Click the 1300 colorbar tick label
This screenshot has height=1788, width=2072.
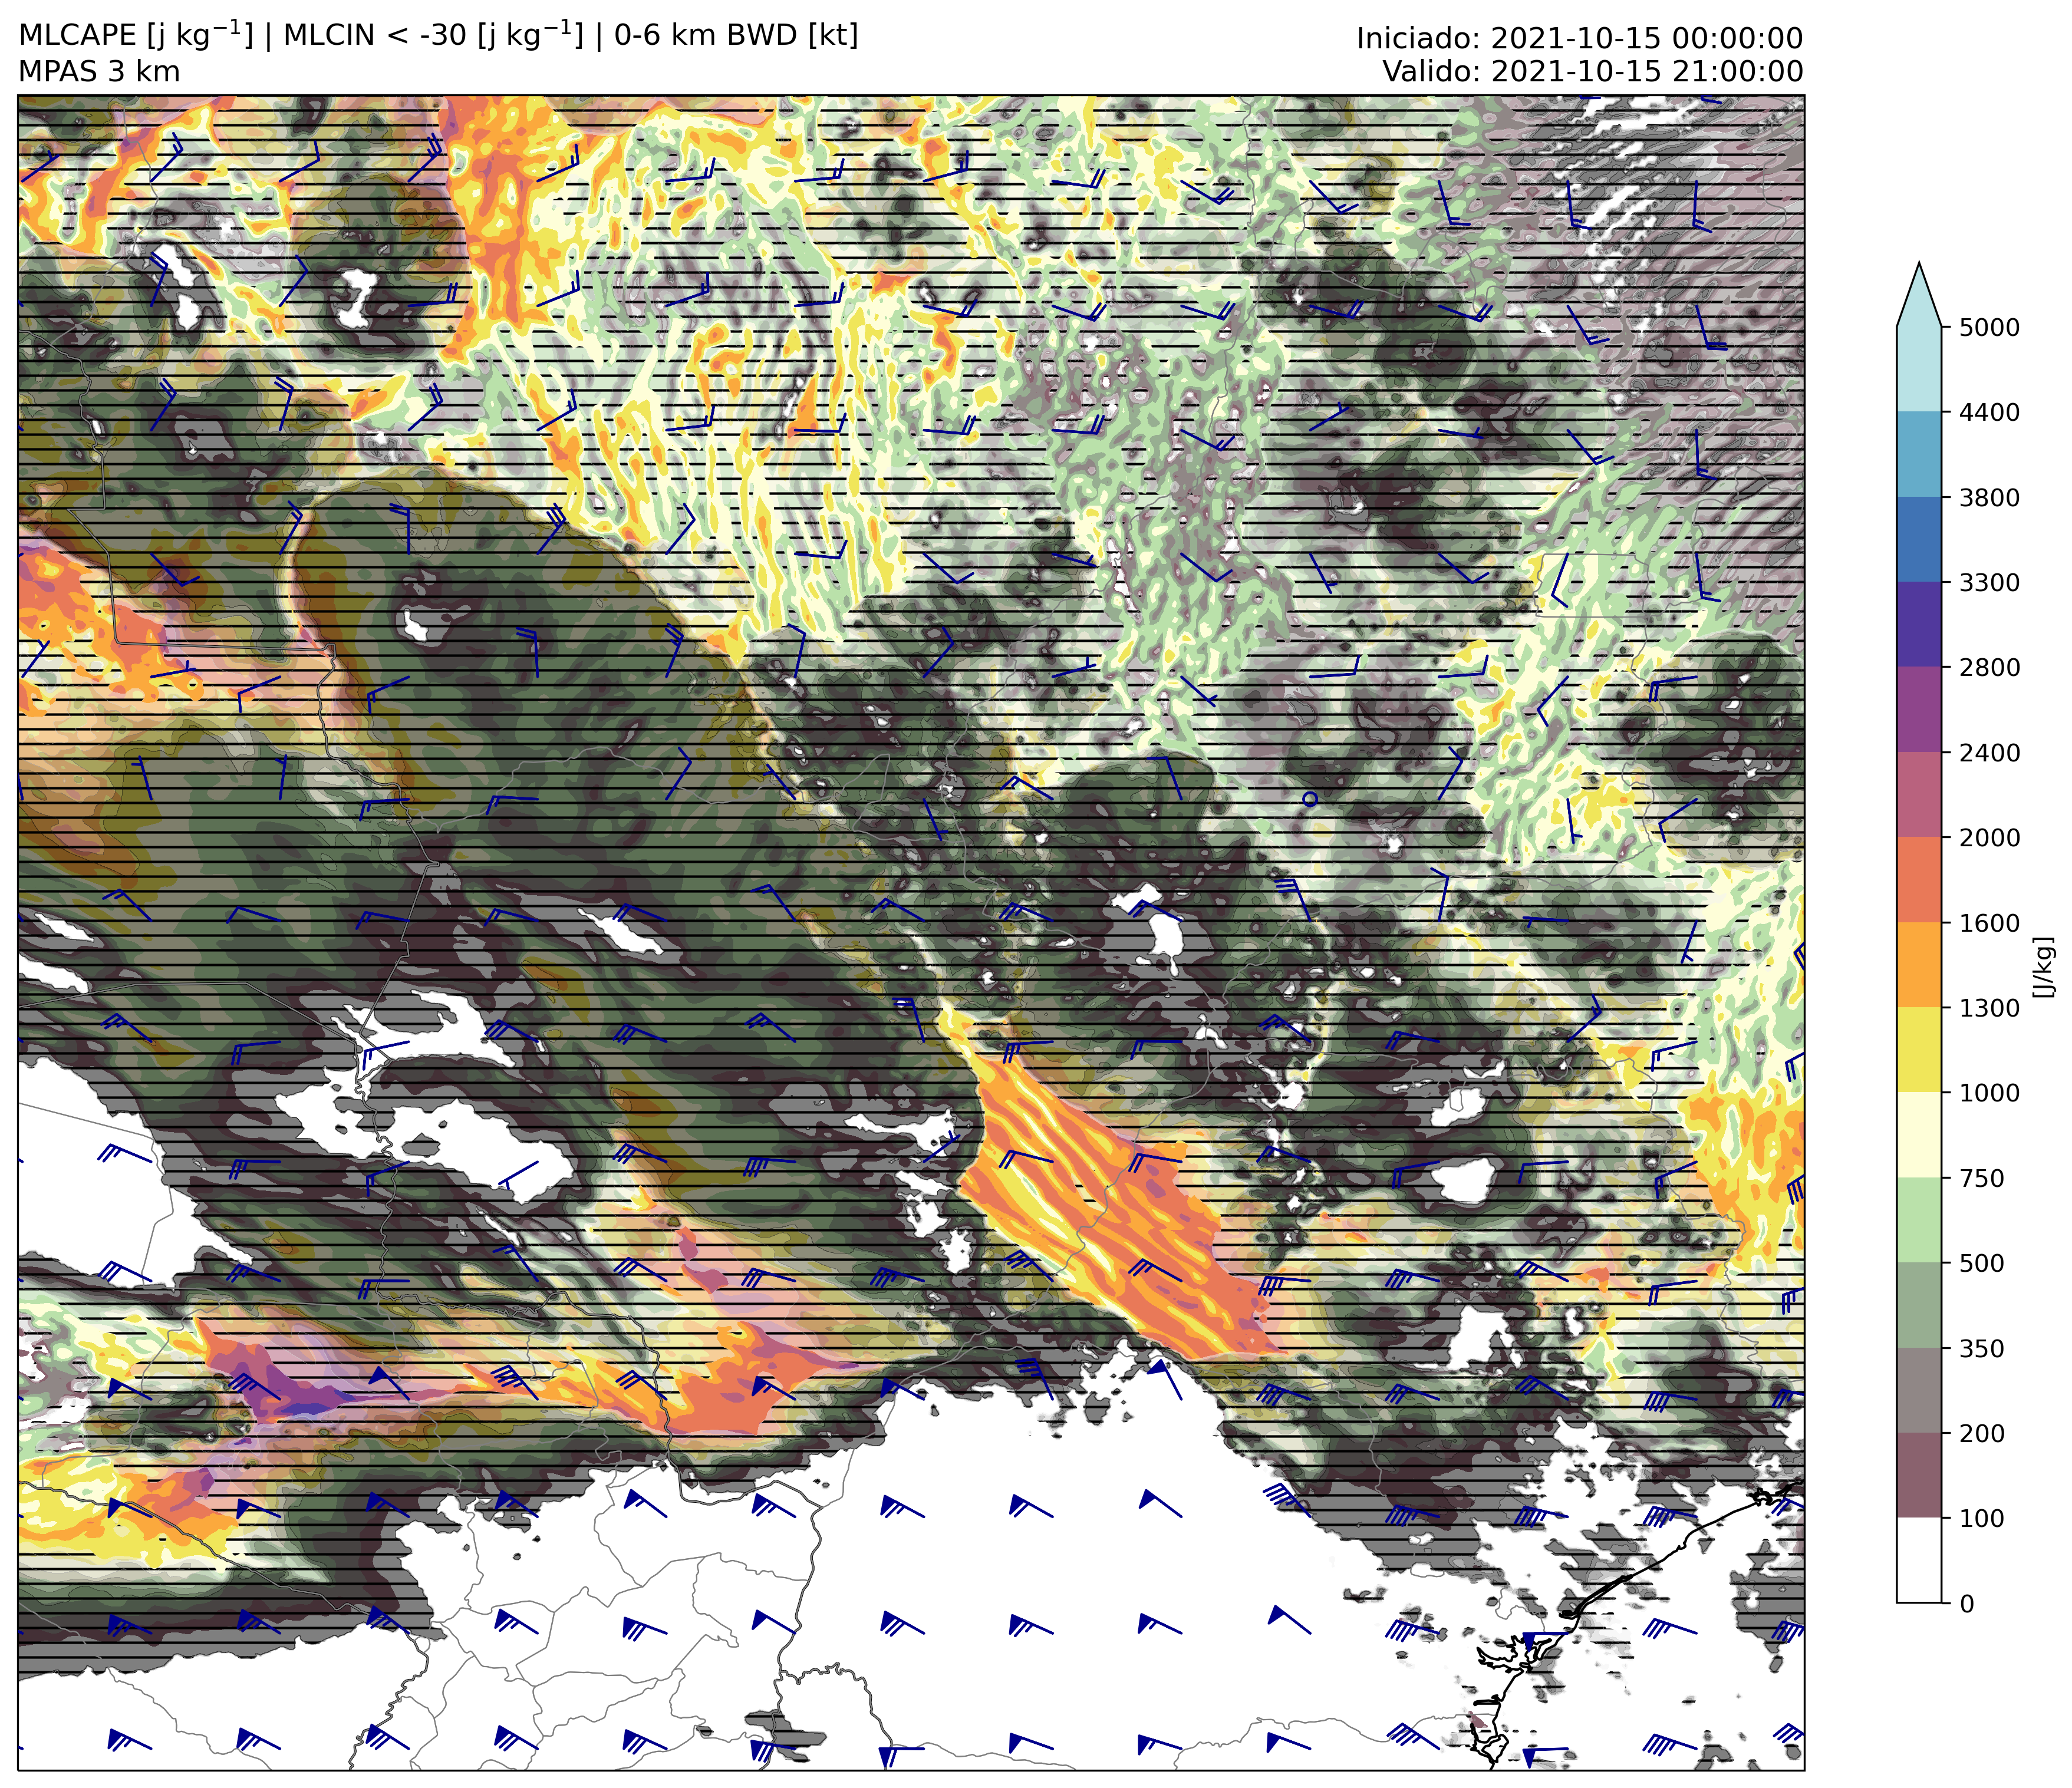(1989, 1008)
